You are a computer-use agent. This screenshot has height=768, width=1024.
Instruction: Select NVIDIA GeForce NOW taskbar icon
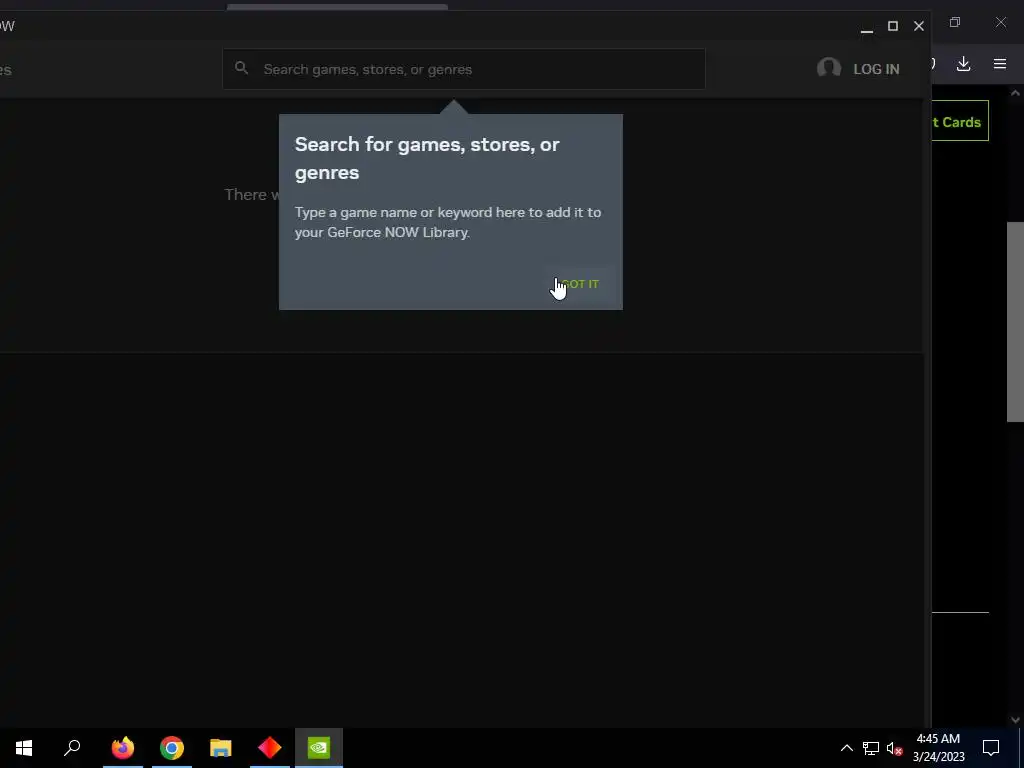click(319, 748)
